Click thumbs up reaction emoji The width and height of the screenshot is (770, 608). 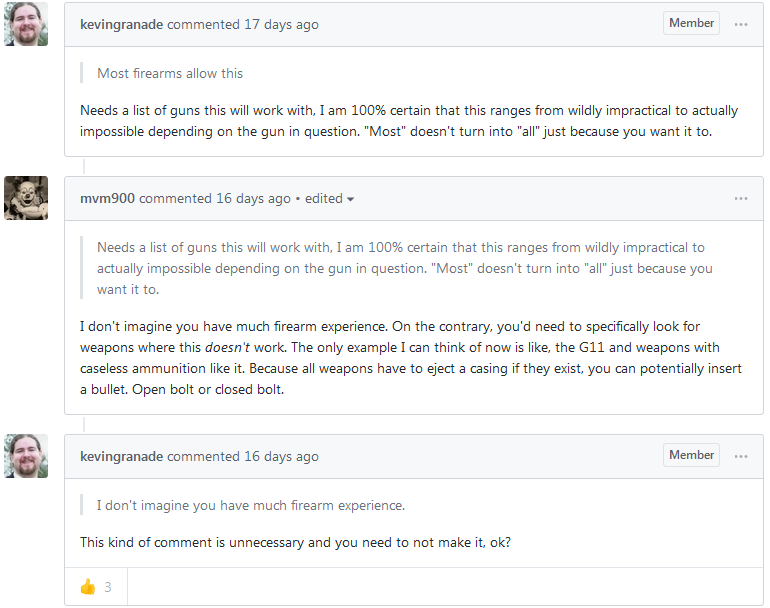pyautogui.click(x=88, y=587)
